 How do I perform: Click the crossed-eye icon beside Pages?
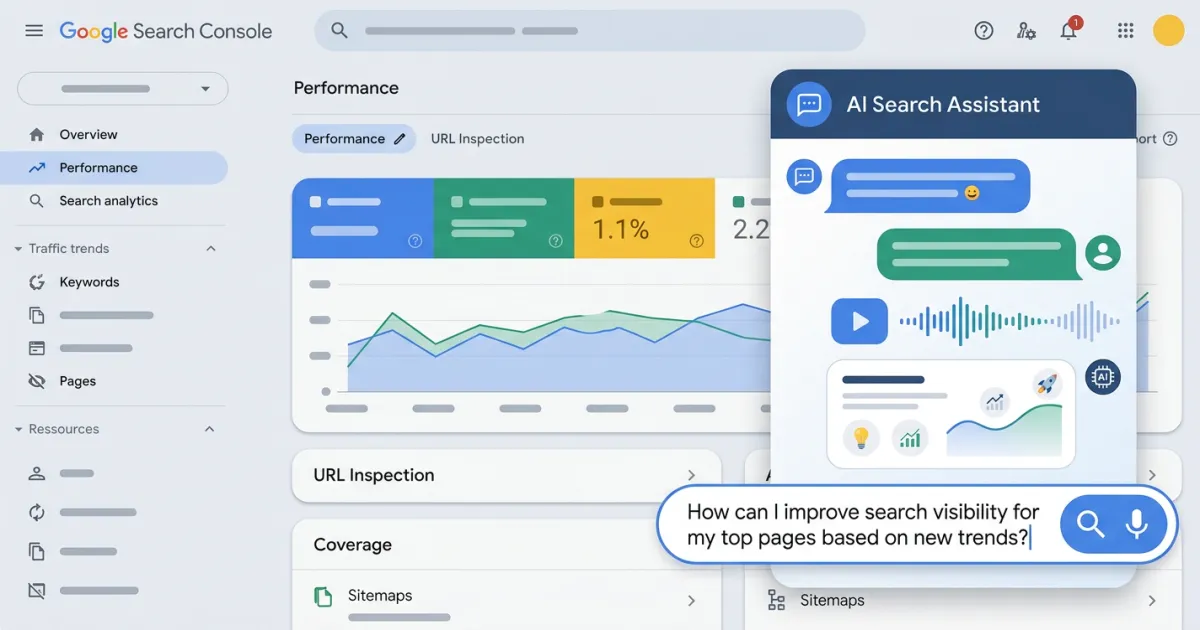tap(37, 381)
